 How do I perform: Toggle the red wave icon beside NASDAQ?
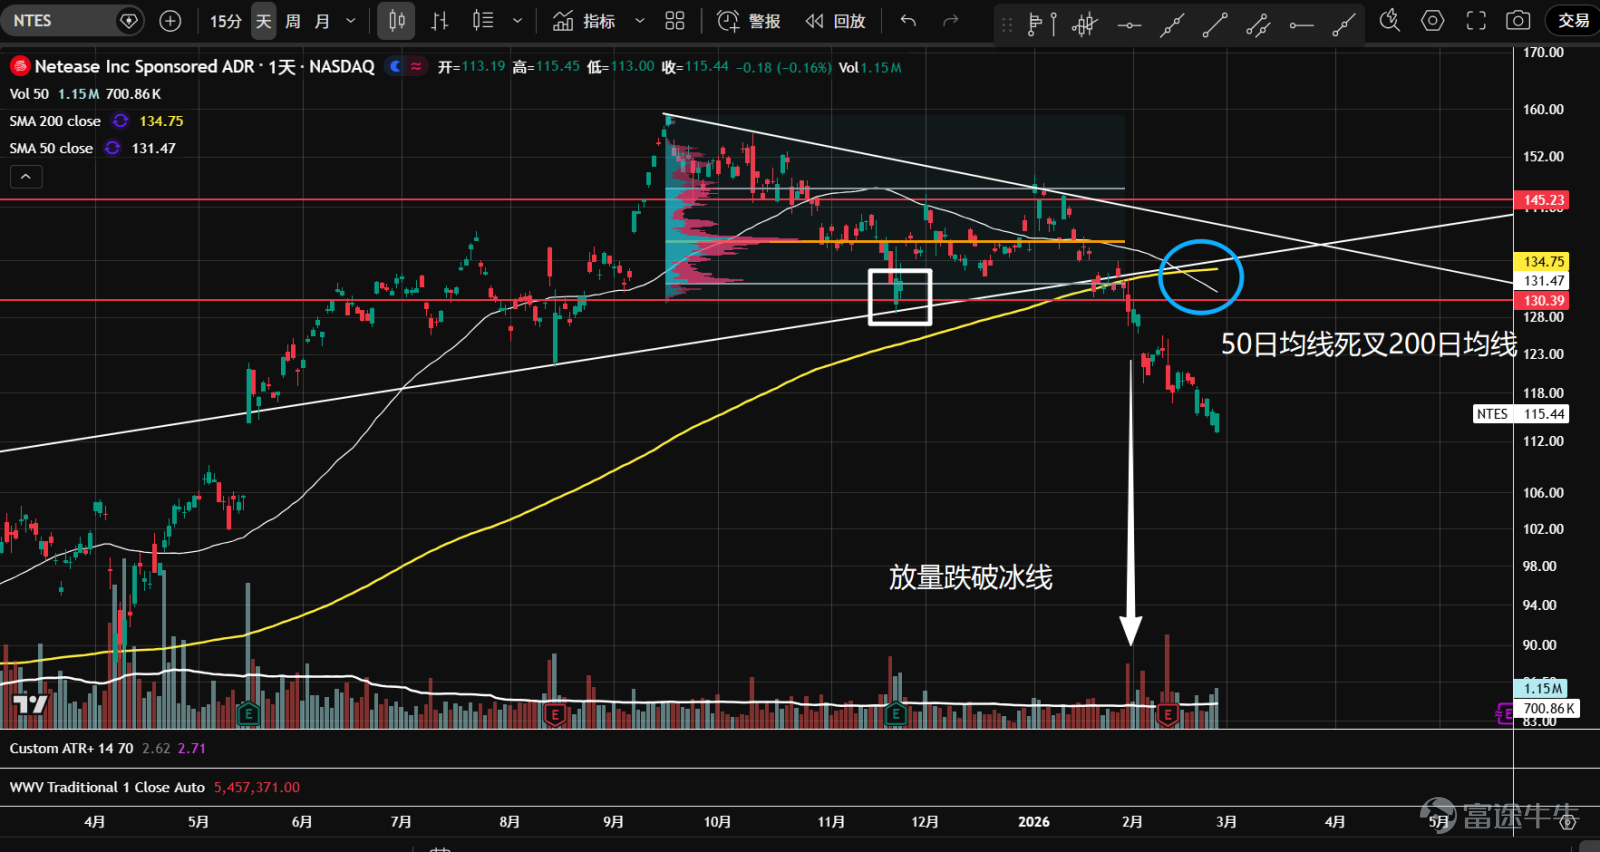pos(416,66)
